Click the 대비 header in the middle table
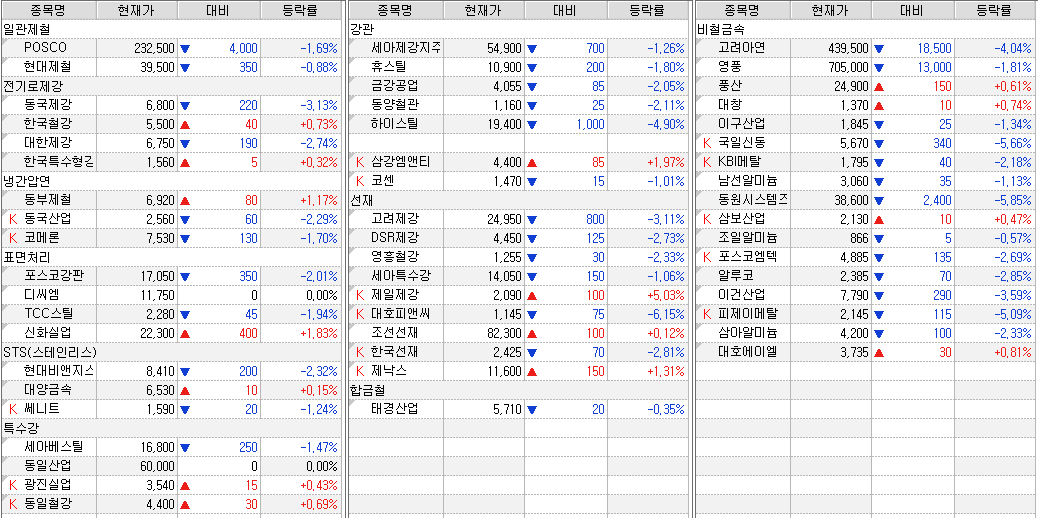Viewport: 1038px width, 518px height. tap(566, 10)
